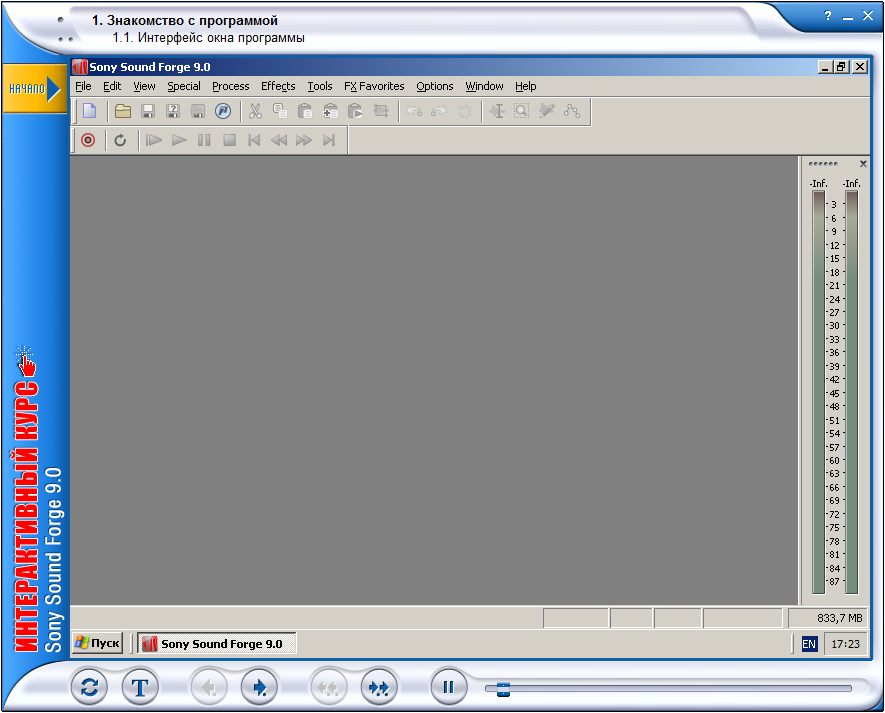Screen dimensions: 885x713
Task: Click the Cut scissors icon
Action: point(255,111)
